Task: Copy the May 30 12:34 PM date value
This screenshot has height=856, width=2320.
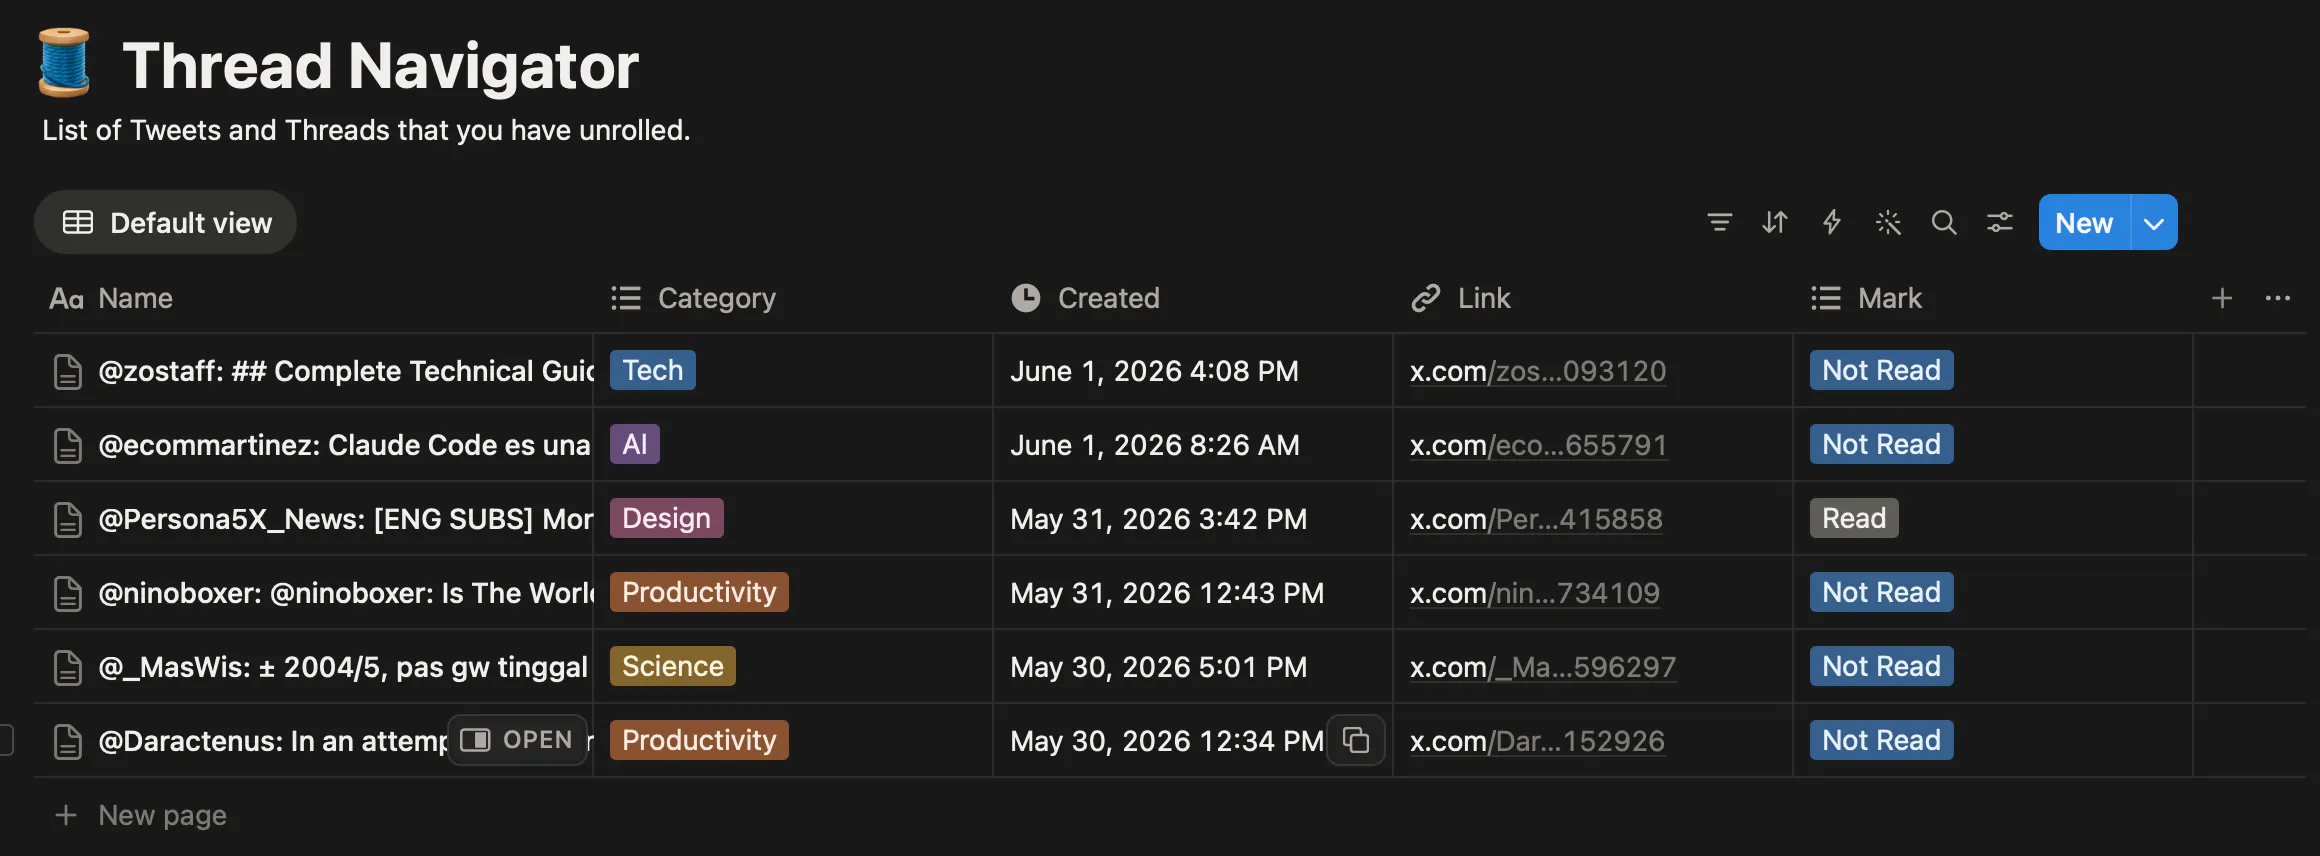Action: 1355,740
